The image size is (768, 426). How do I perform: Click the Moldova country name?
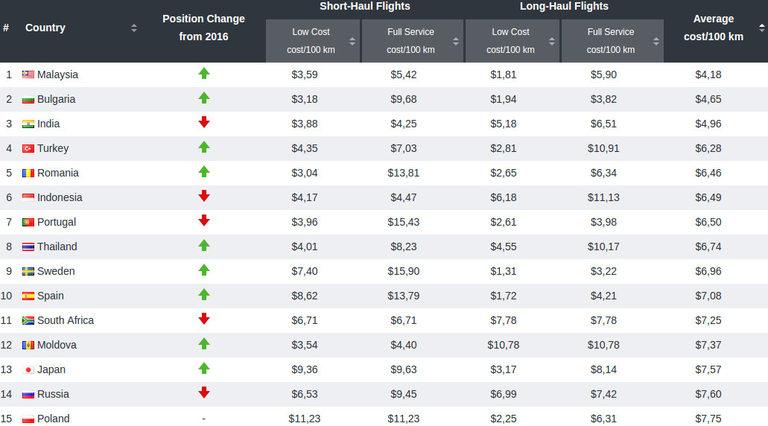(57, 345)
